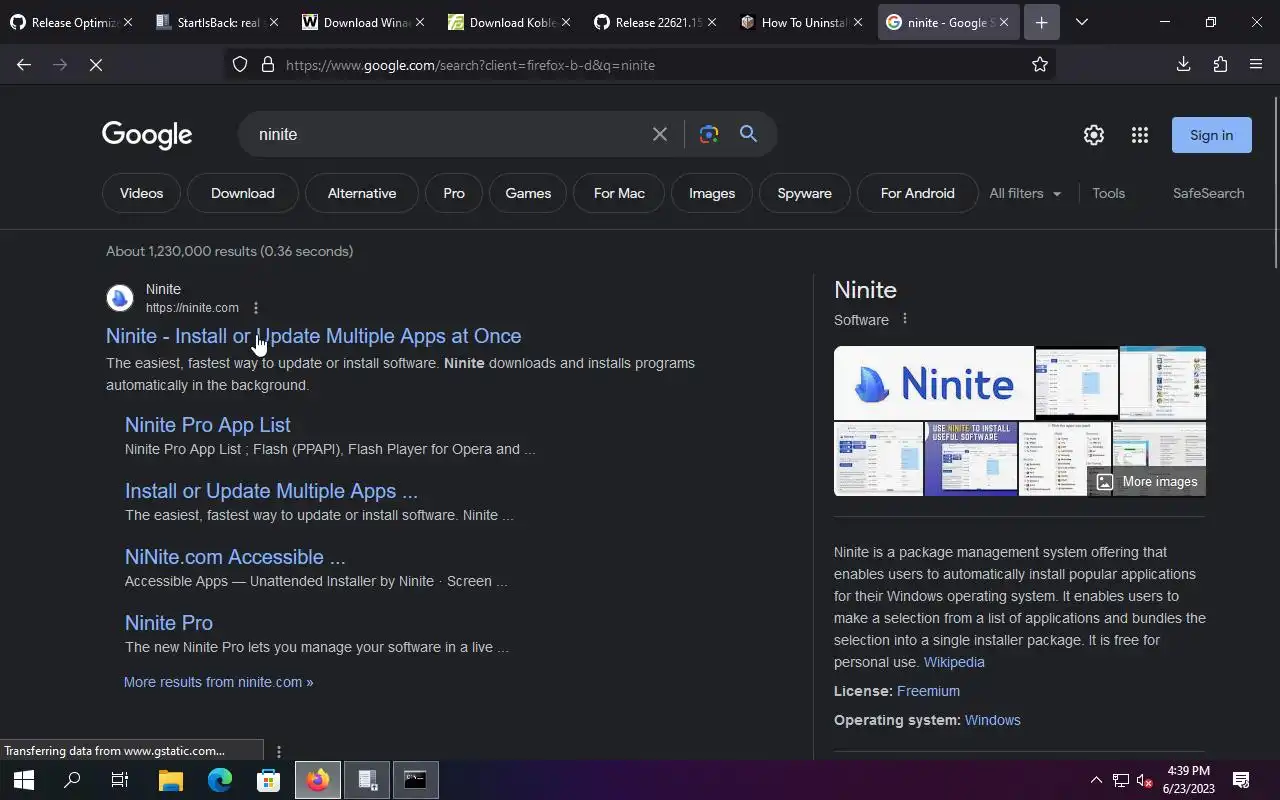Click the Sign in button
The width and height of the screenshot is (1280, 800).
1211,135
